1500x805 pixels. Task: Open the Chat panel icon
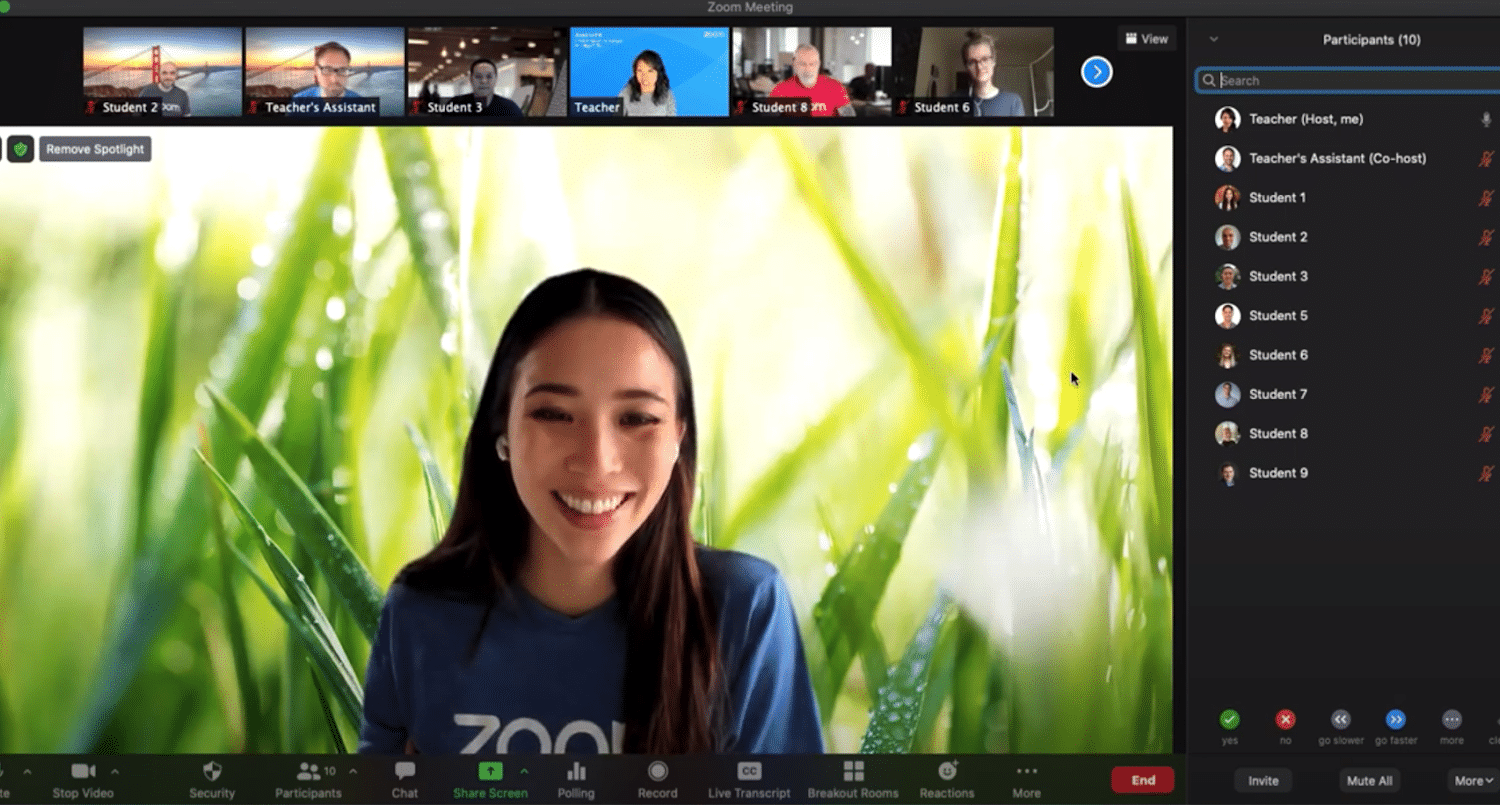tap(405, 772)
